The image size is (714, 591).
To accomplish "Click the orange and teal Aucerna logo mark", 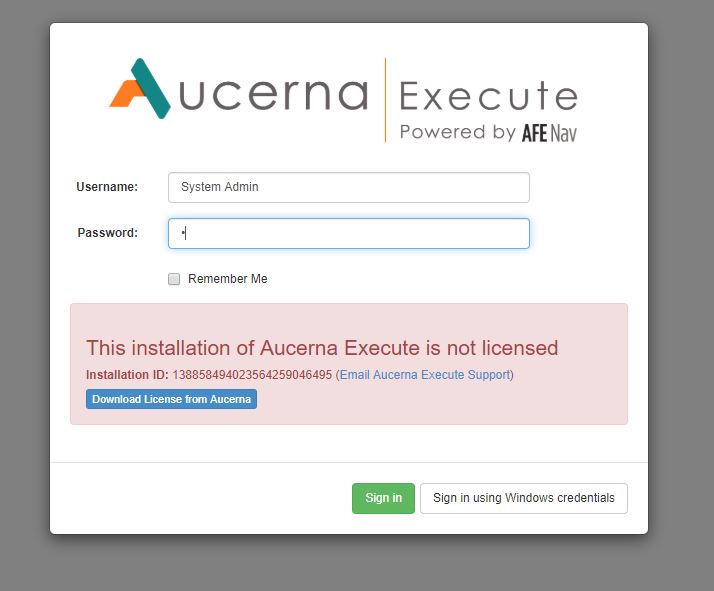I will pyautogui.click(x=140, y=89).
